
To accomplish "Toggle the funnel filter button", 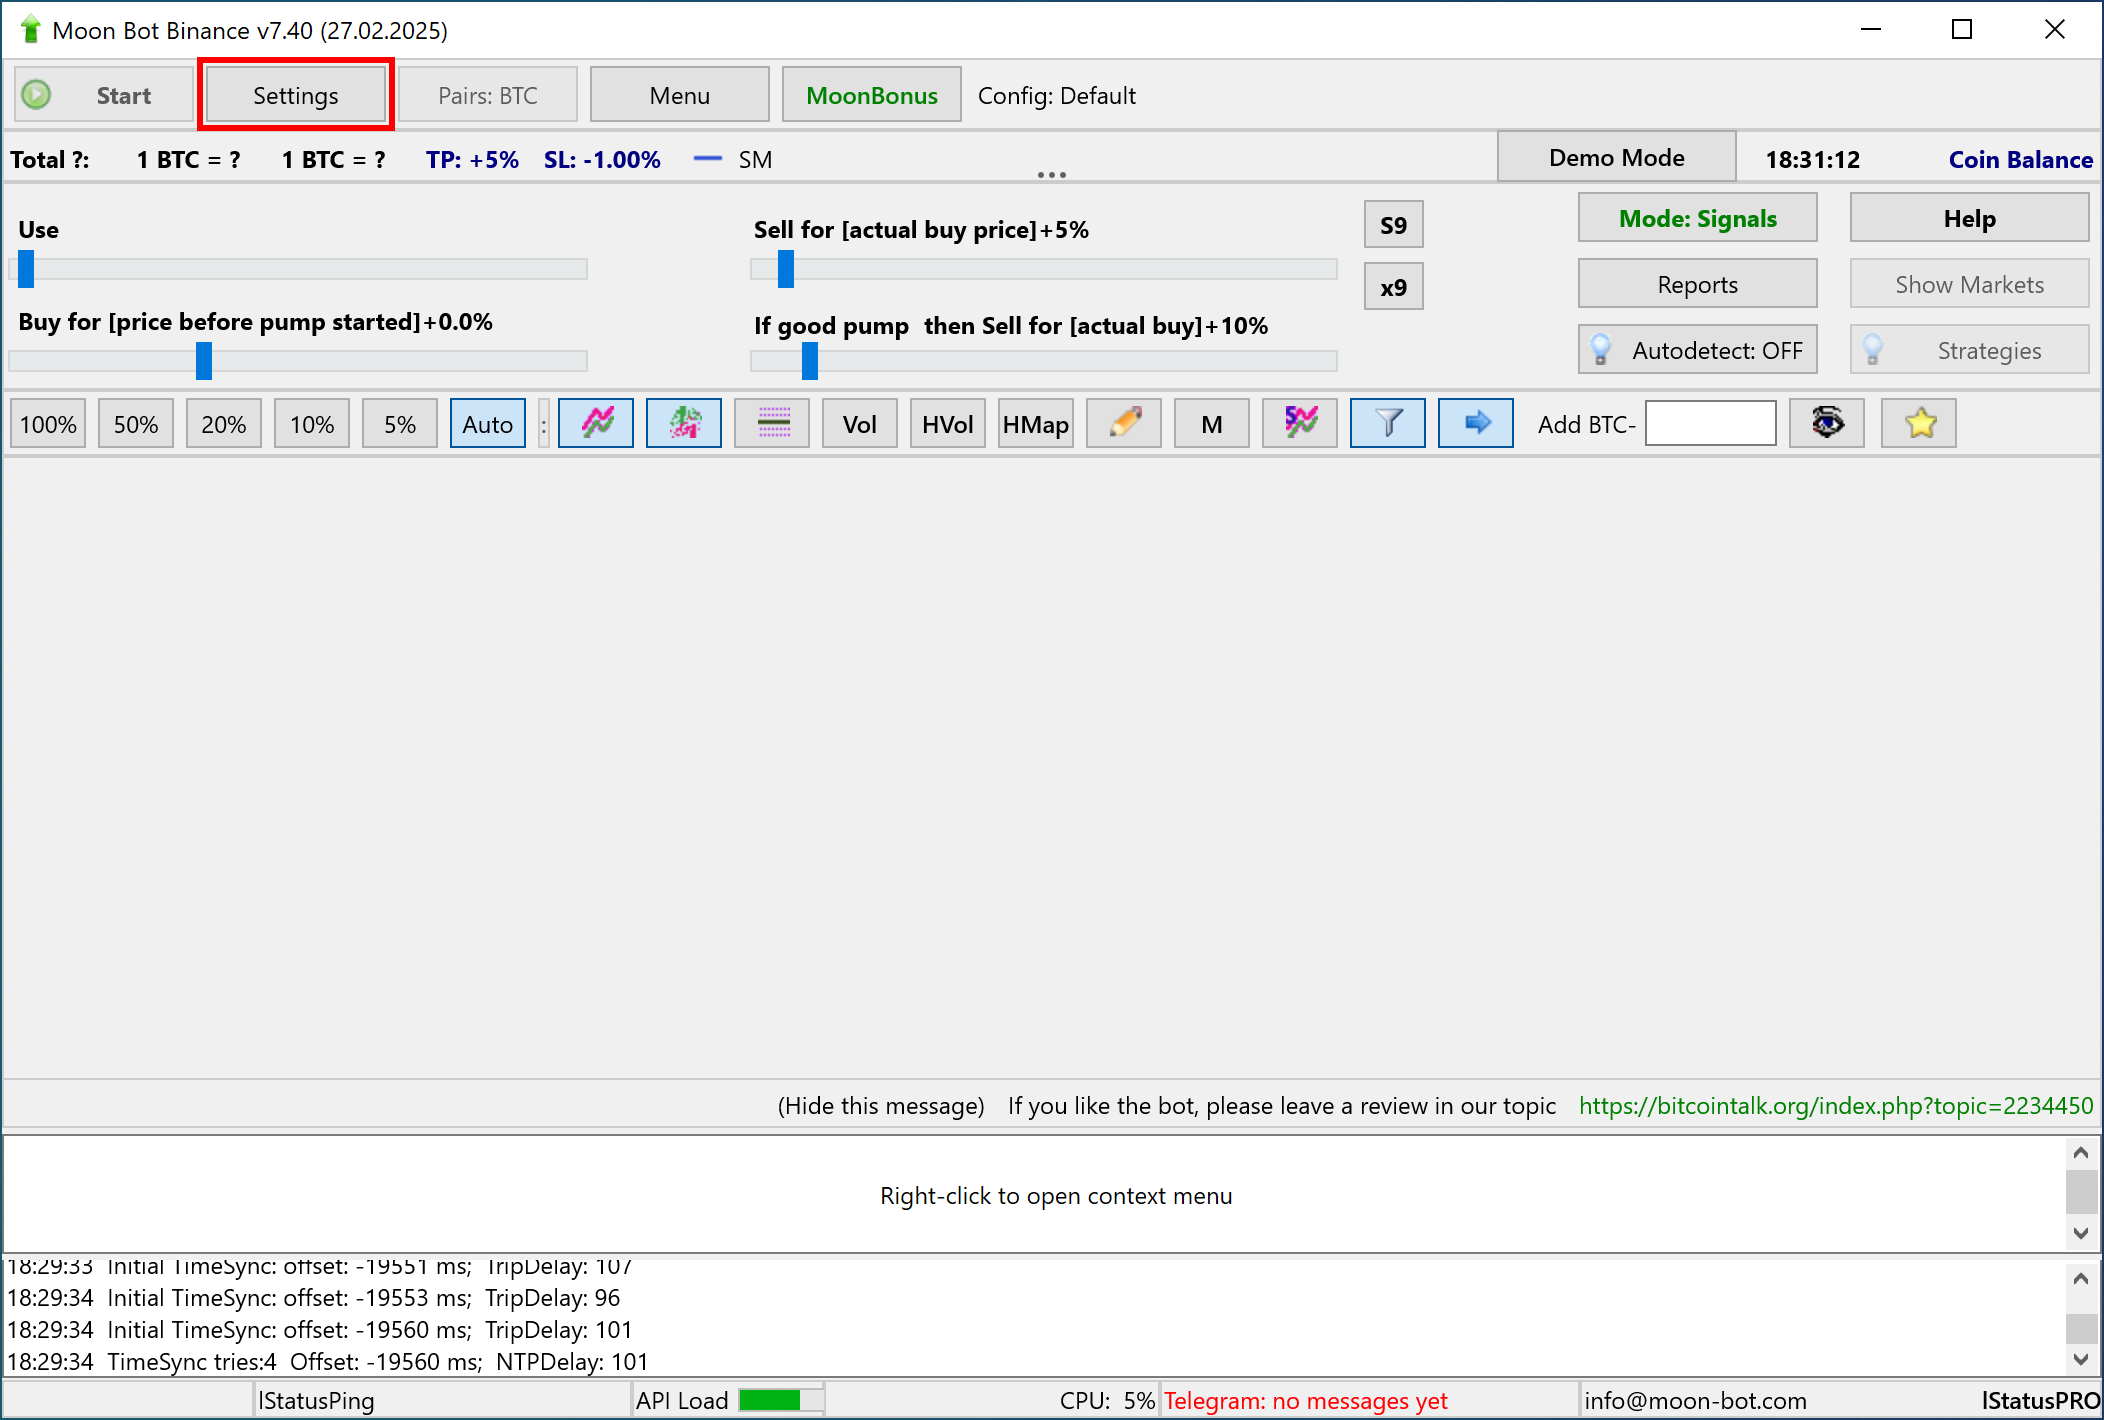I will pos(1388,424).
